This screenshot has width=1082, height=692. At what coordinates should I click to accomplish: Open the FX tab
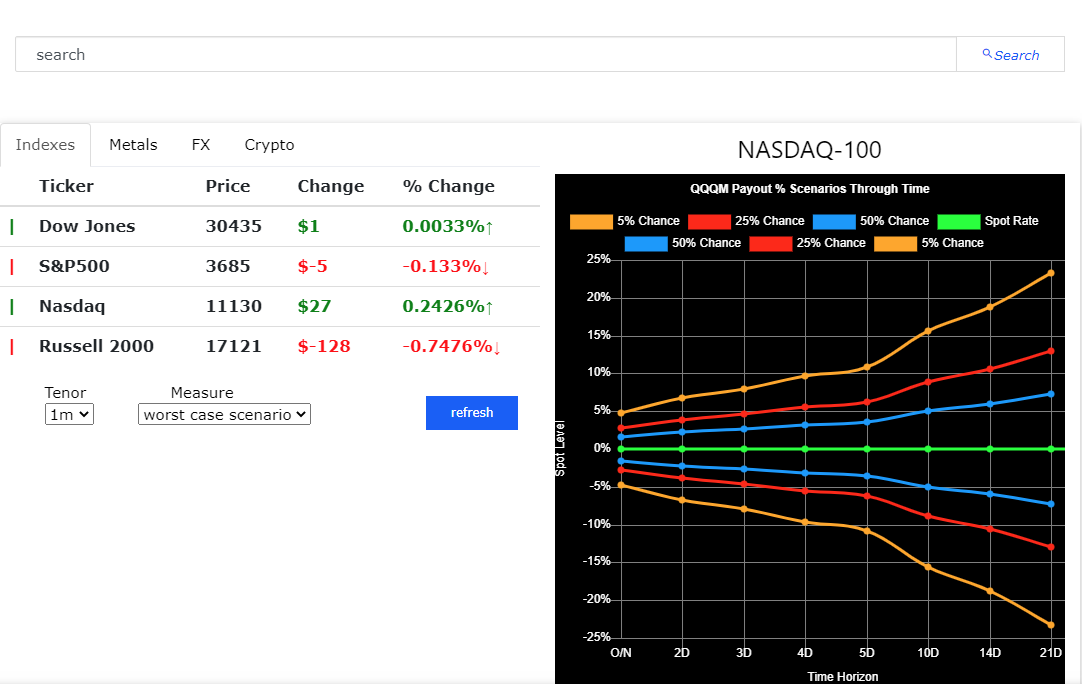[201, 145]
